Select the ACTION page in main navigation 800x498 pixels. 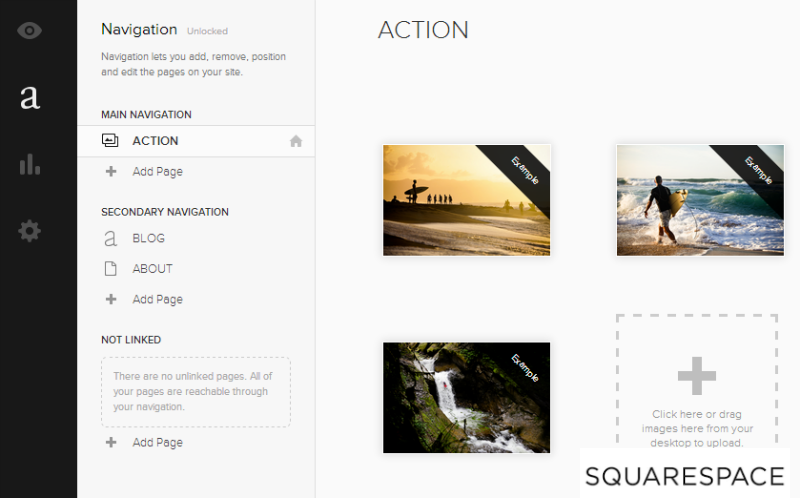(x=155, y=141)
